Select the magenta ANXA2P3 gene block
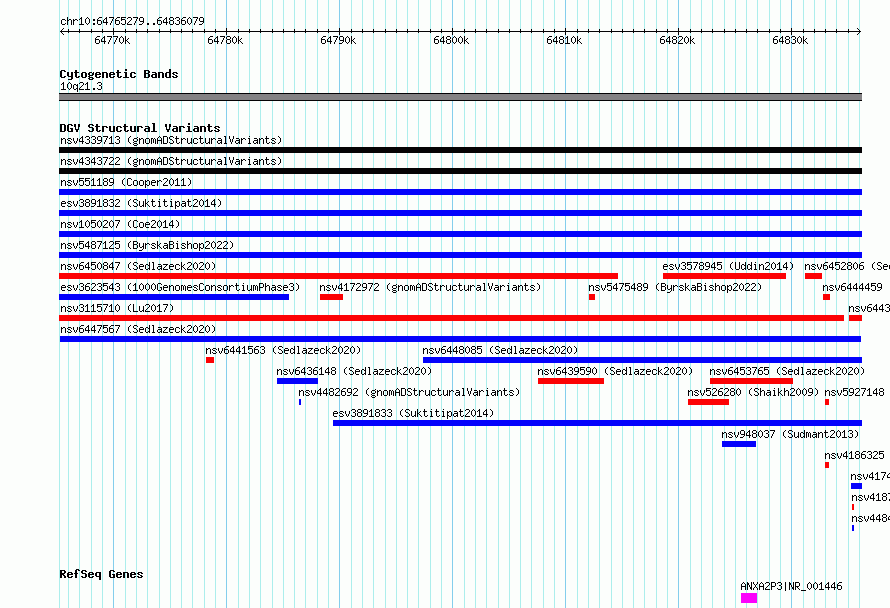 tap(749, 598)
